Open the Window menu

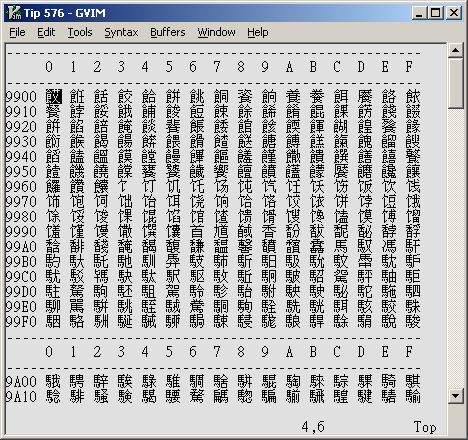click(216, 32)
